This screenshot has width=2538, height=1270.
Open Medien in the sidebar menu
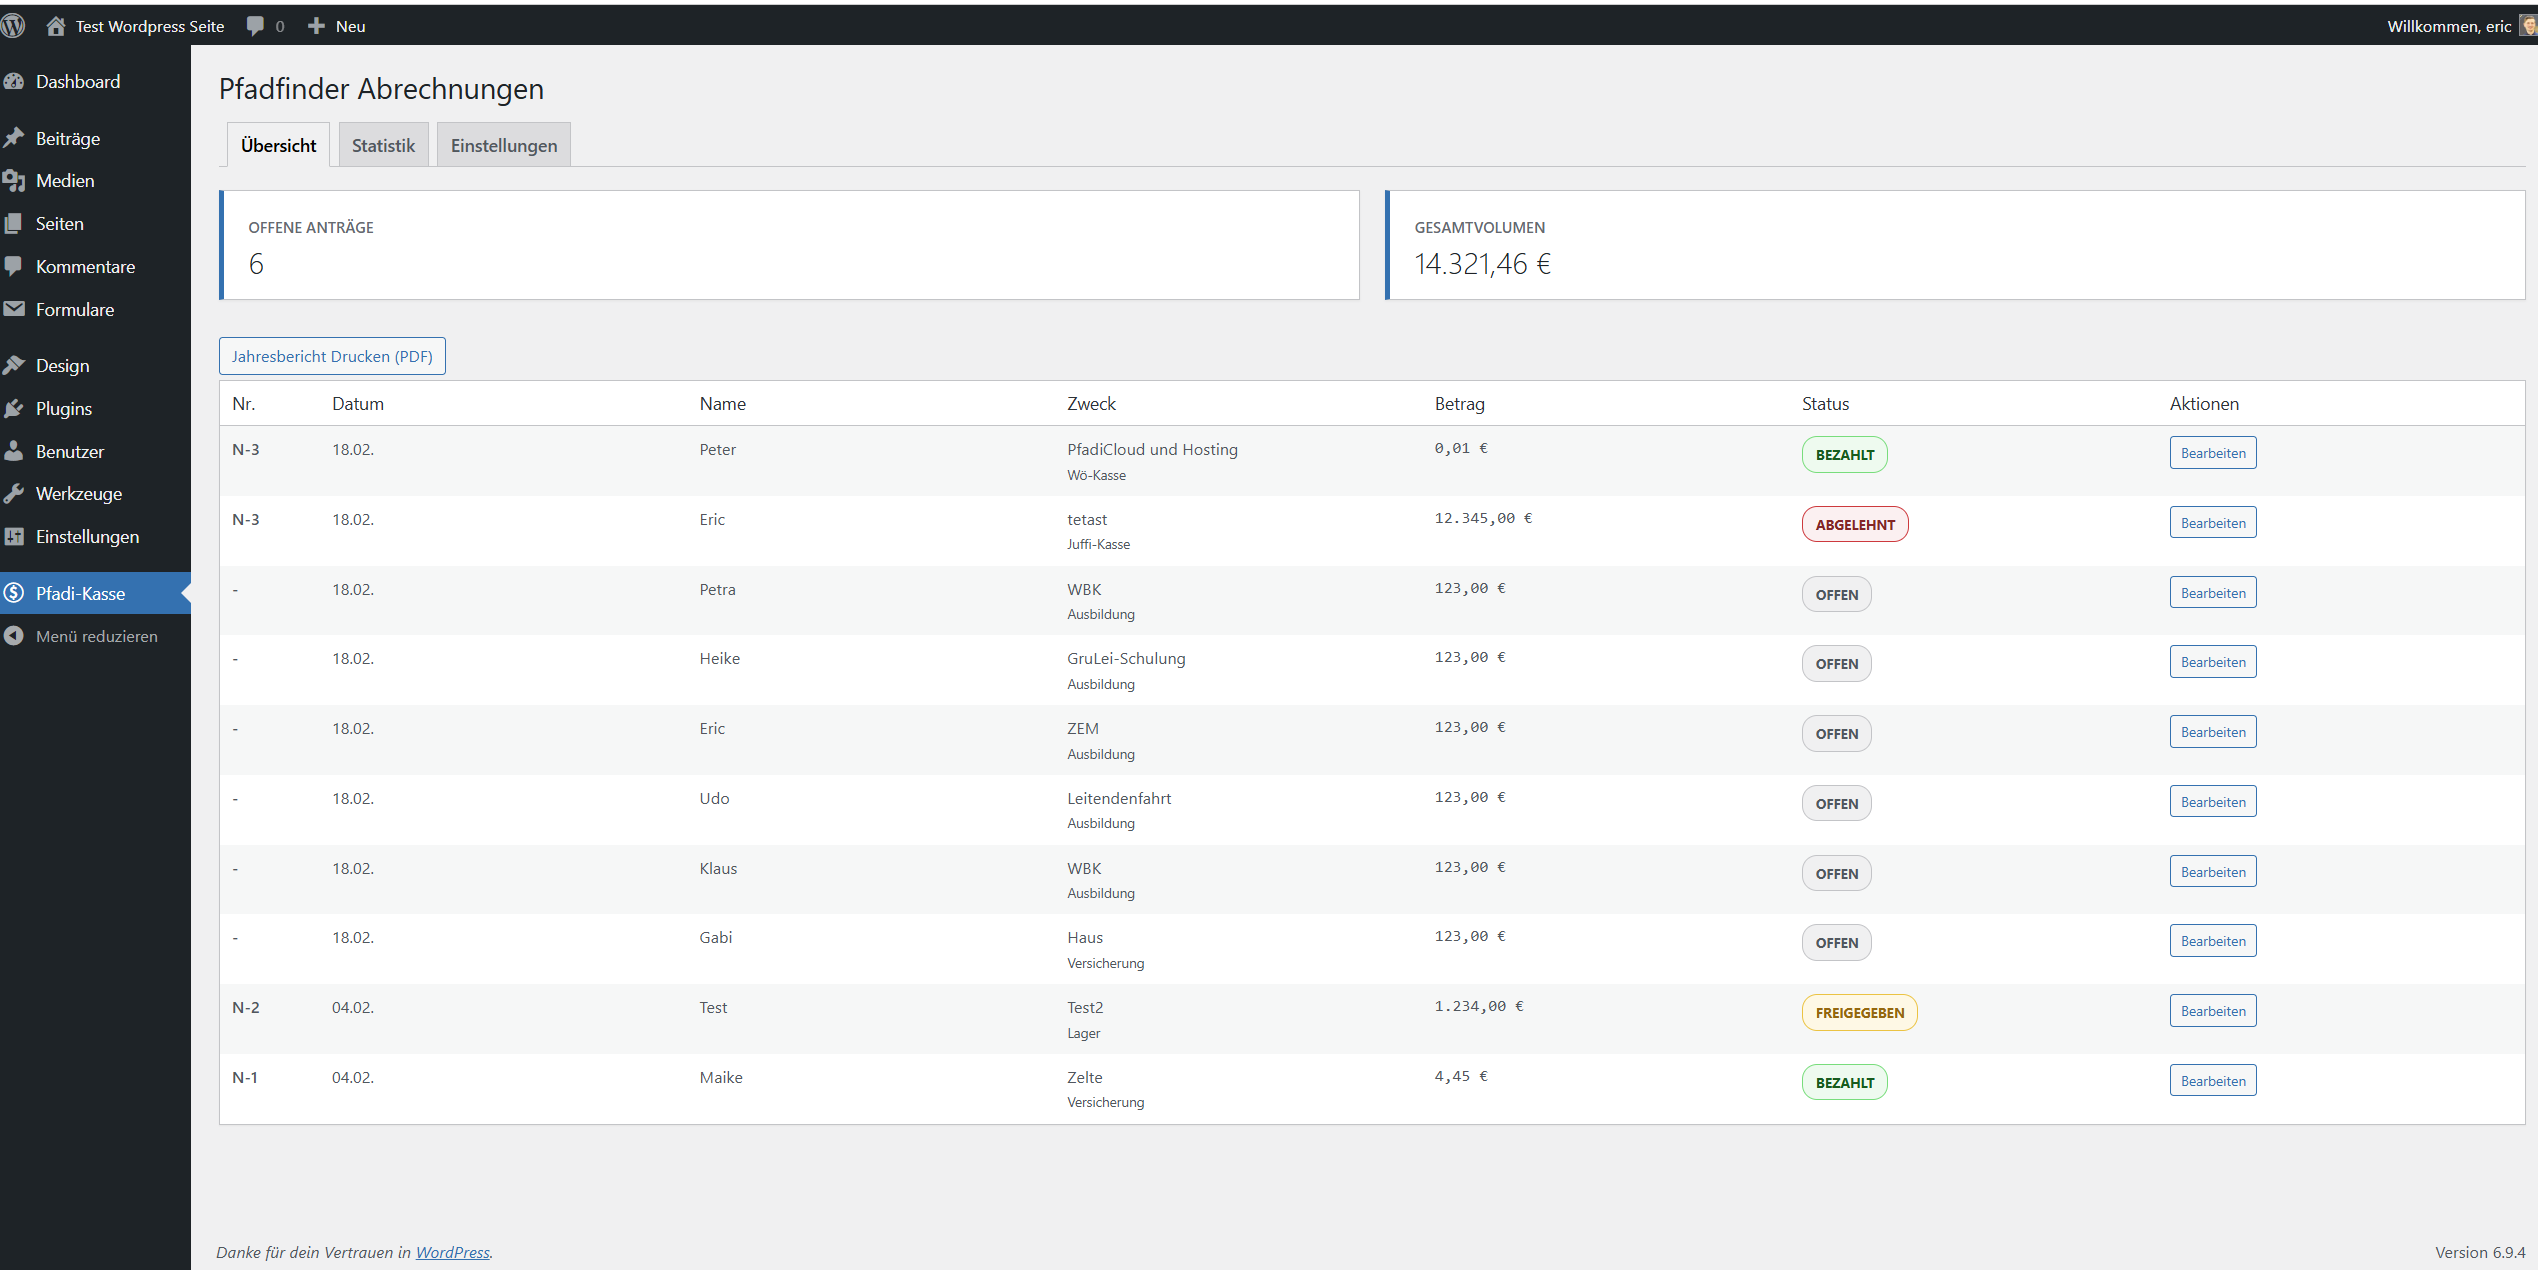tap(65, 181)
